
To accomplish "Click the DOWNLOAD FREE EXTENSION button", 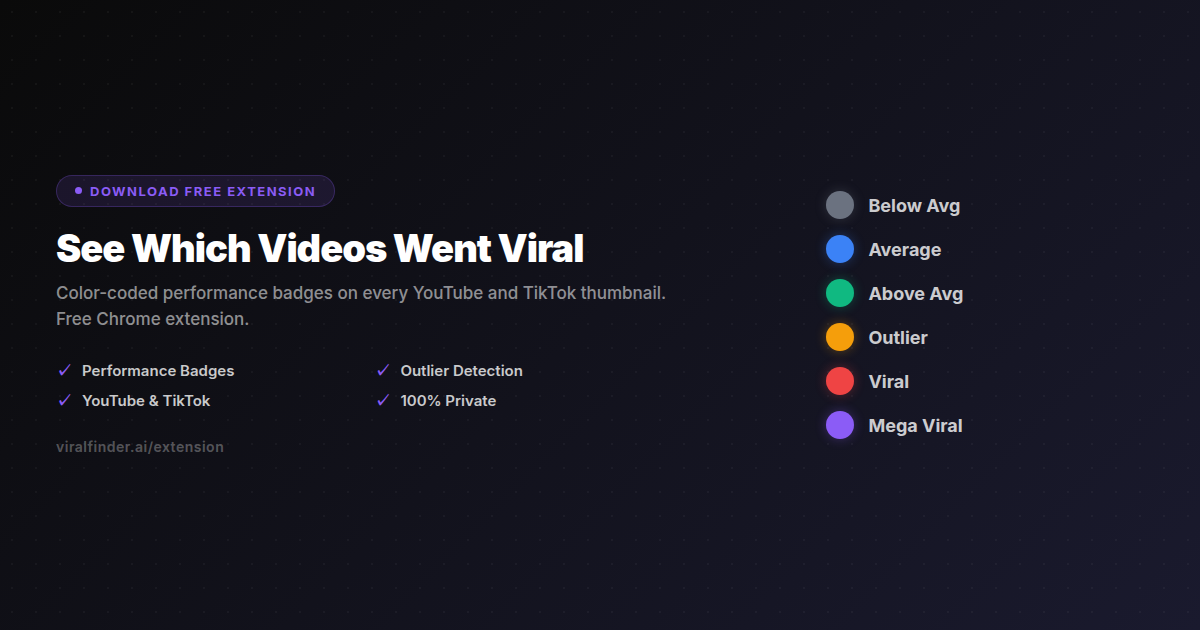I will click(195, 190).
